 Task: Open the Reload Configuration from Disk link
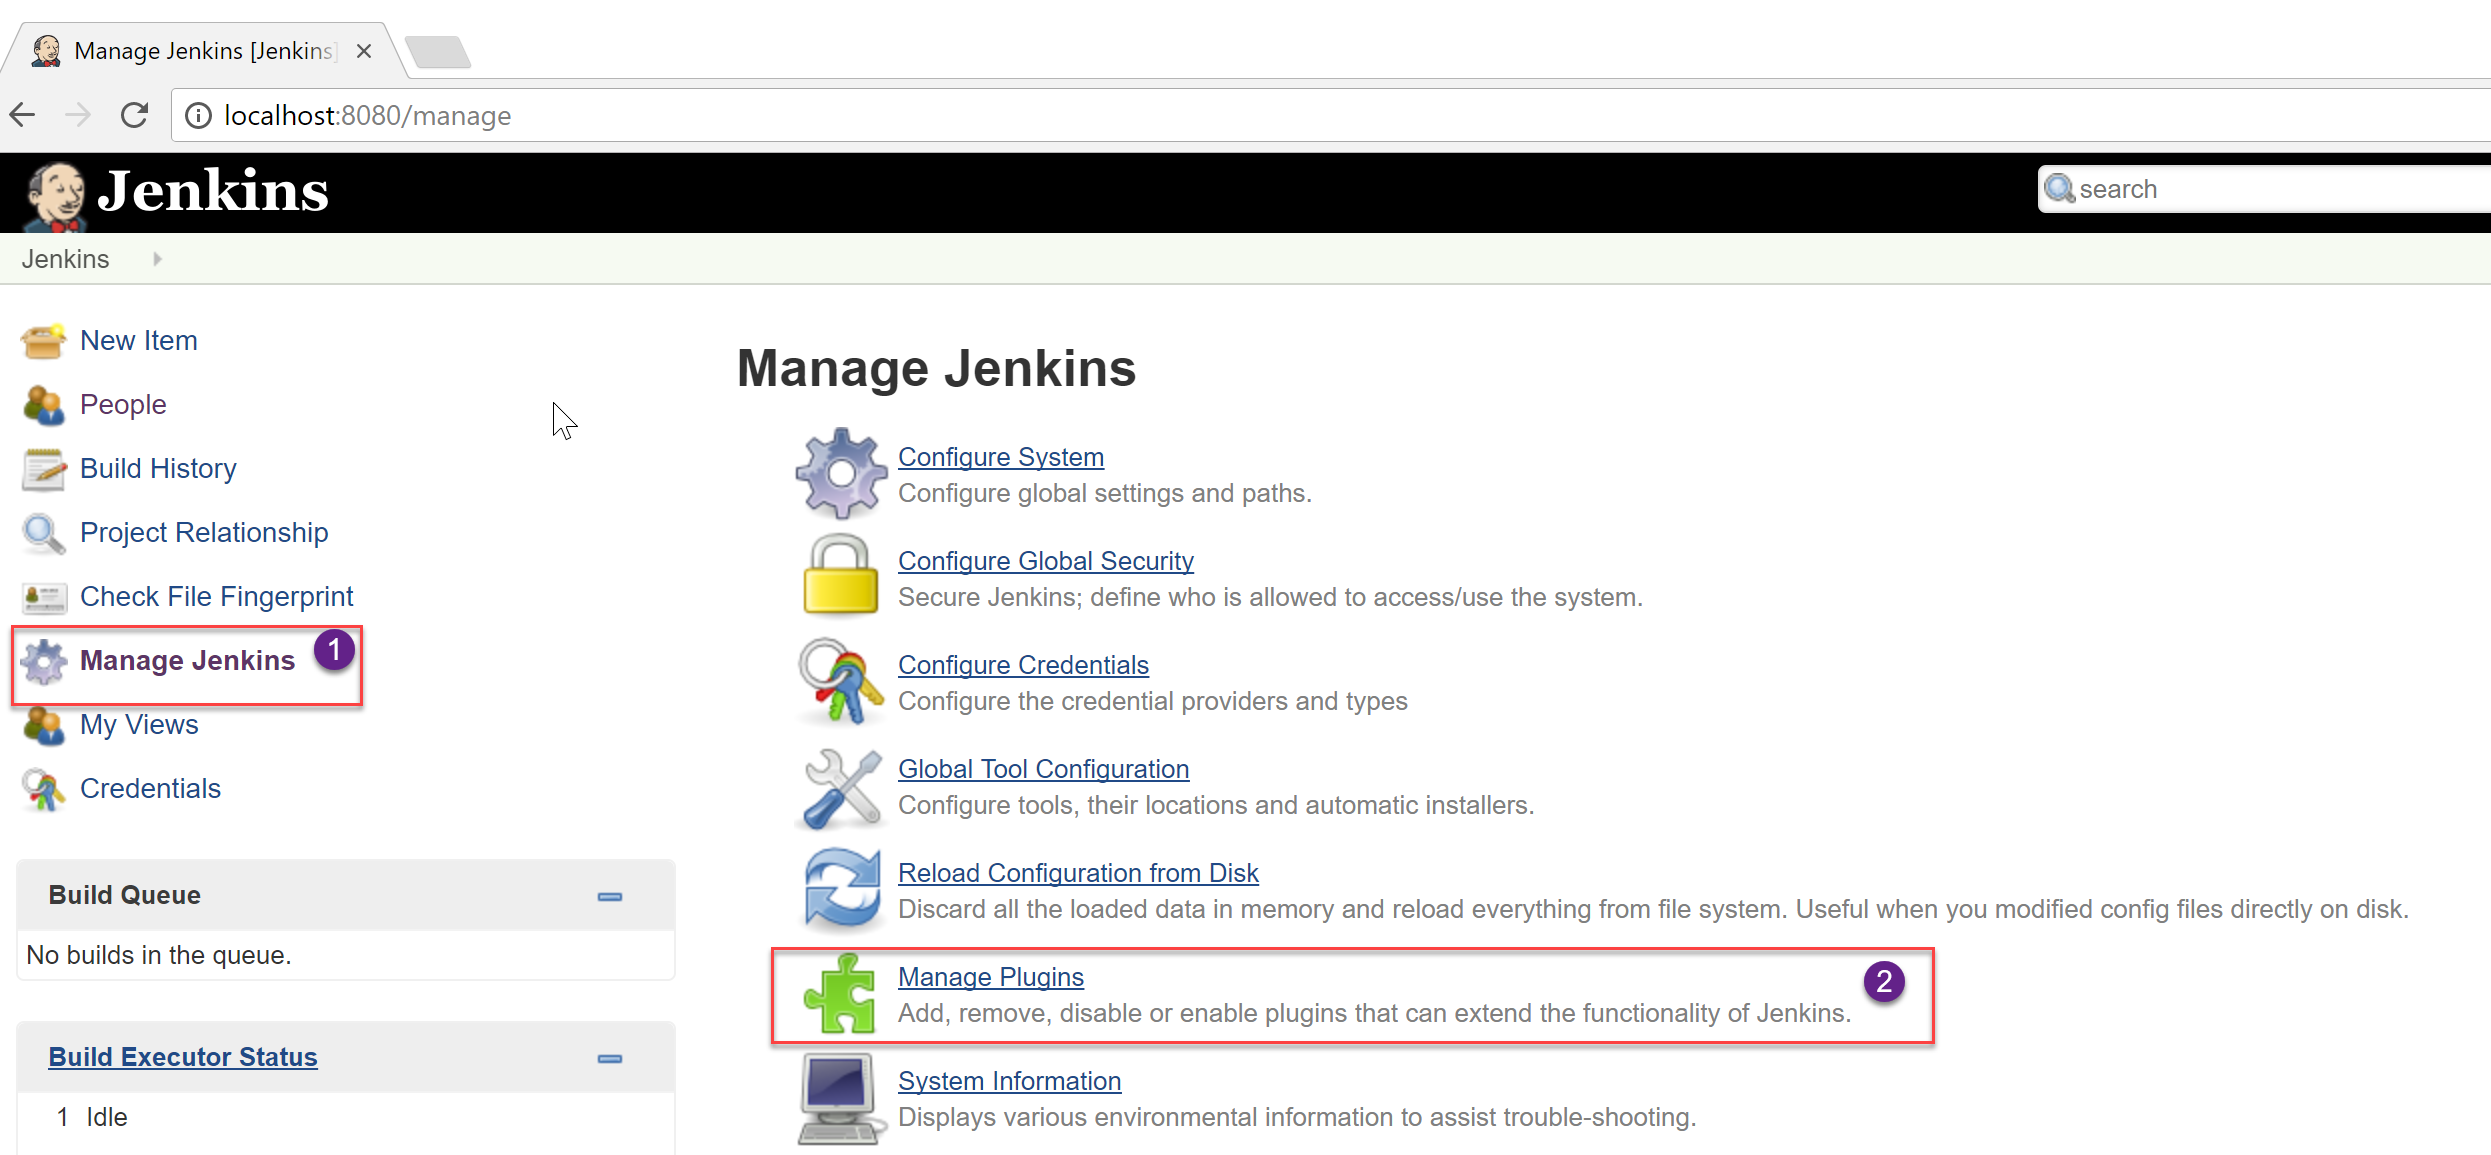tap(1078, 873)
